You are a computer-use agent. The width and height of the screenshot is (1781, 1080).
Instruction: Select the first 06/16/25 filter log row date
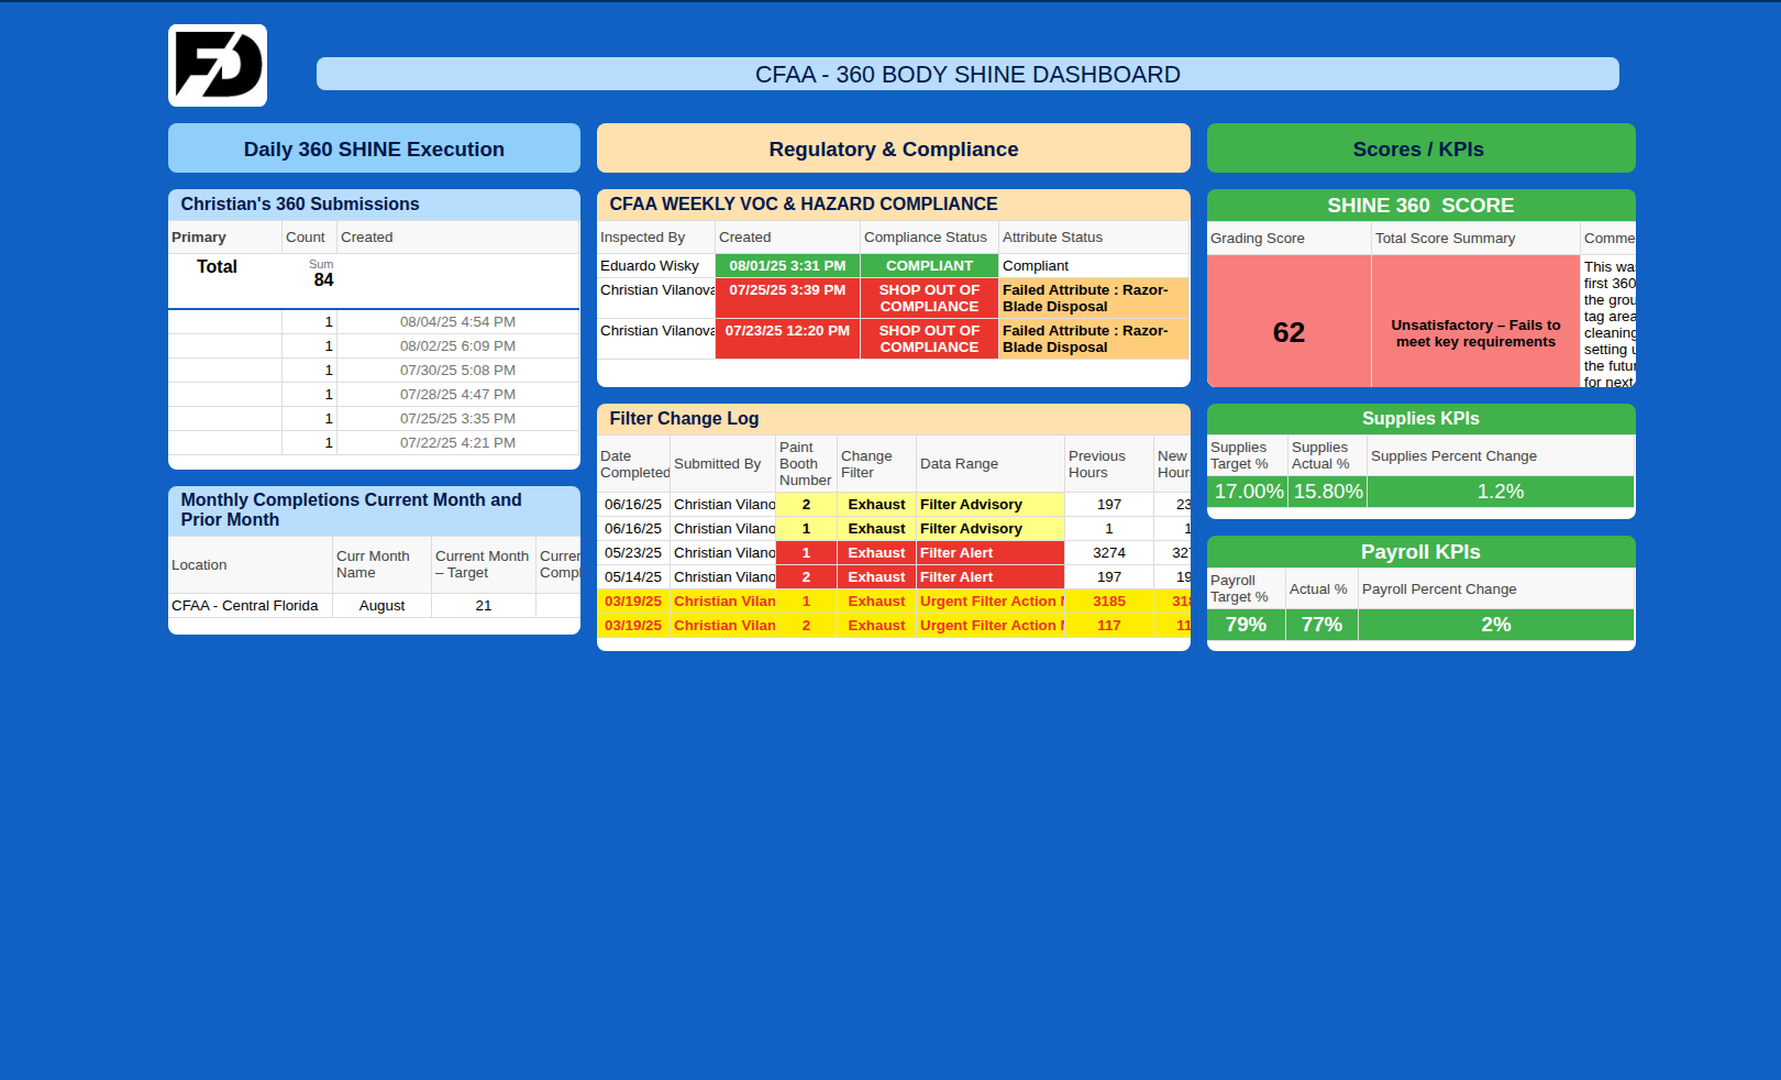(633, 504)
